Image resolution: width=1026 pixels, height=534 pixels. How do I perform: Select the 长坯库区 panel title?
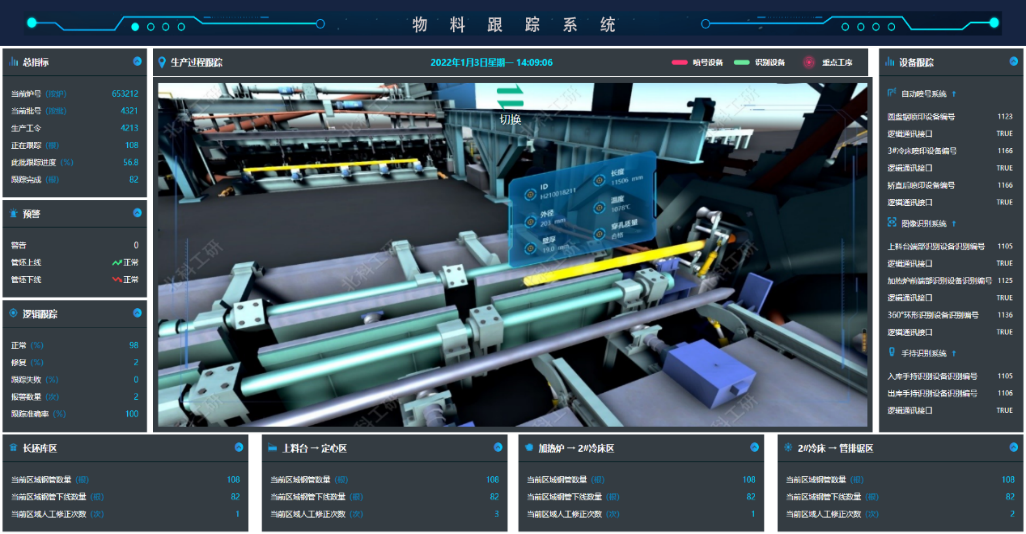(x=45, y=448)
